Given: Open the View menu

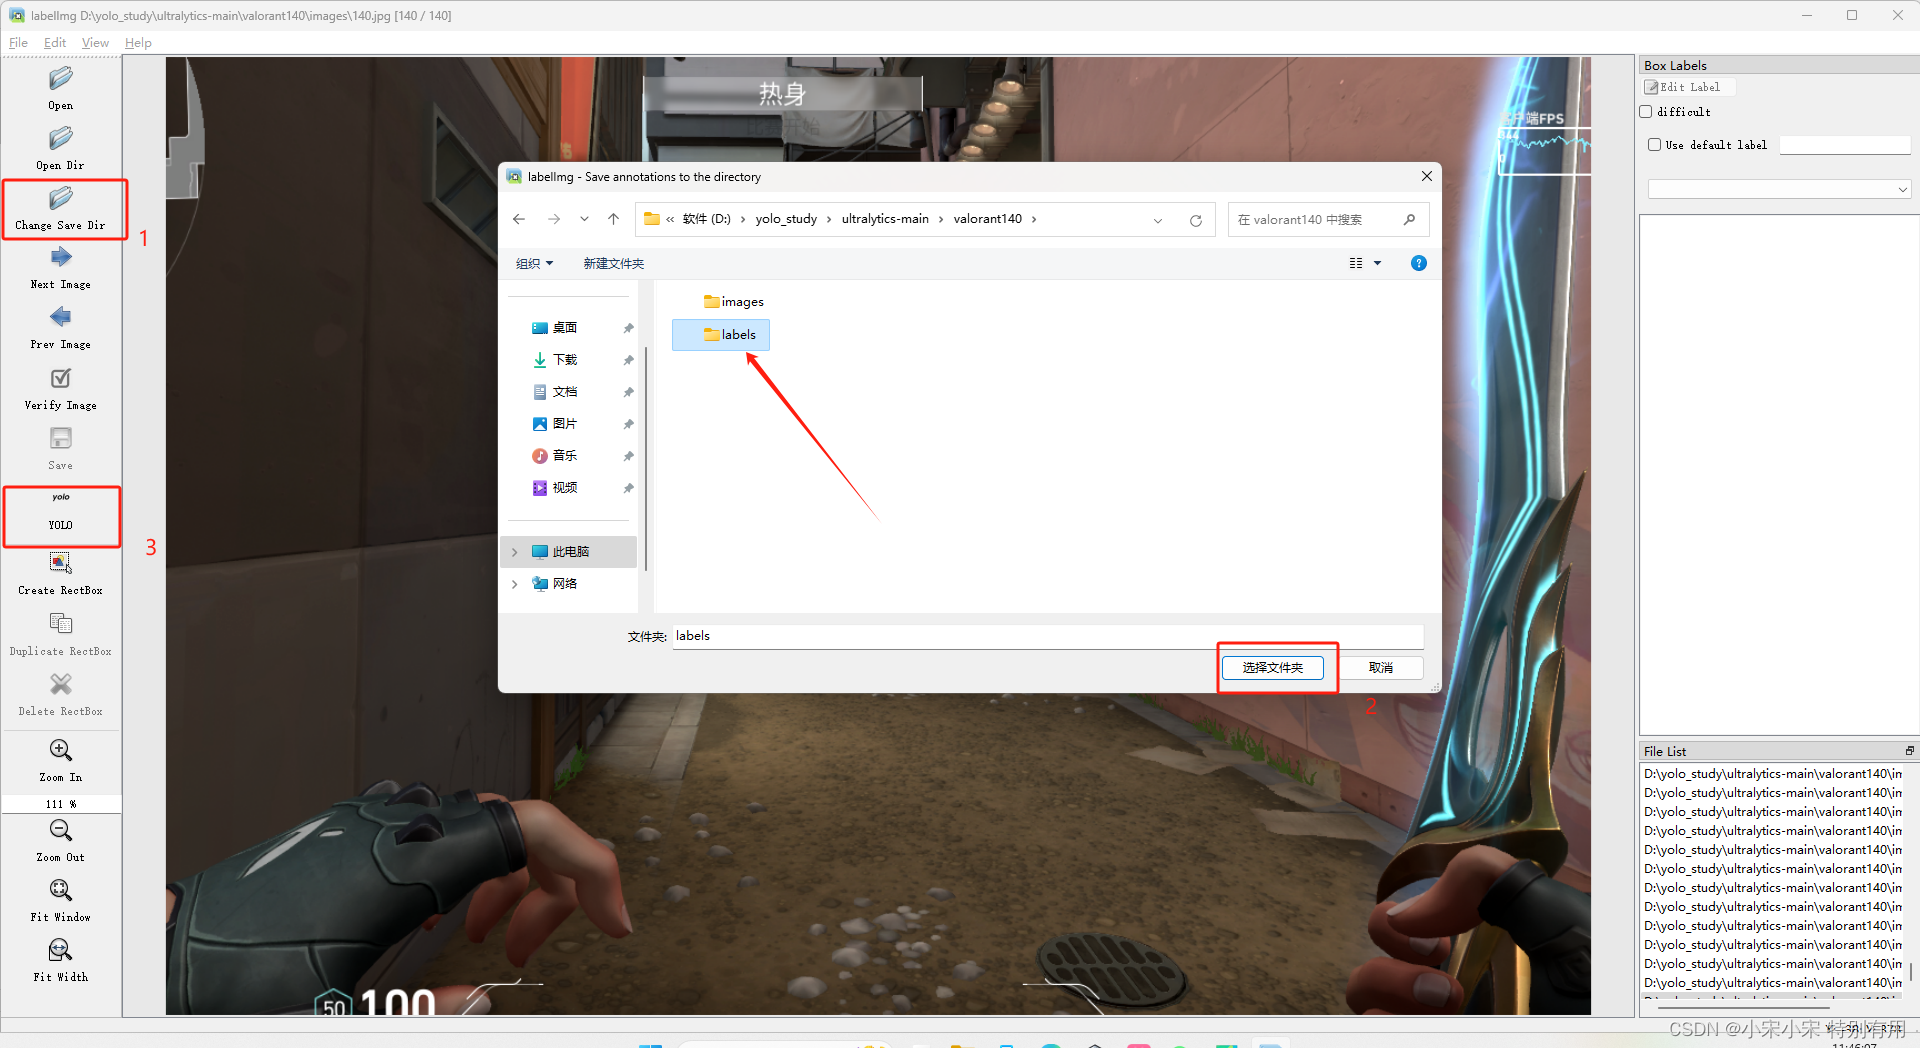Looking at the screenshot, I should tap(95, 43).
